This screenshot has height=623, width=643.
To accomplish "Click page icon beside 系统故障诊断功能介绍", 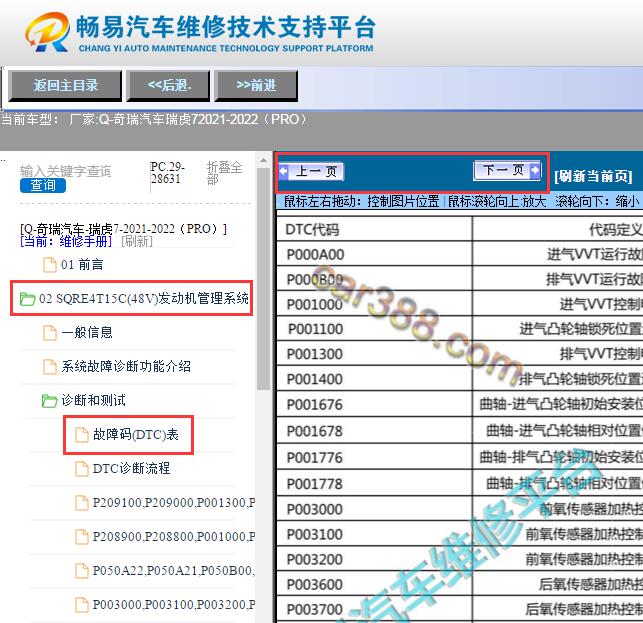I will [50, 366].
